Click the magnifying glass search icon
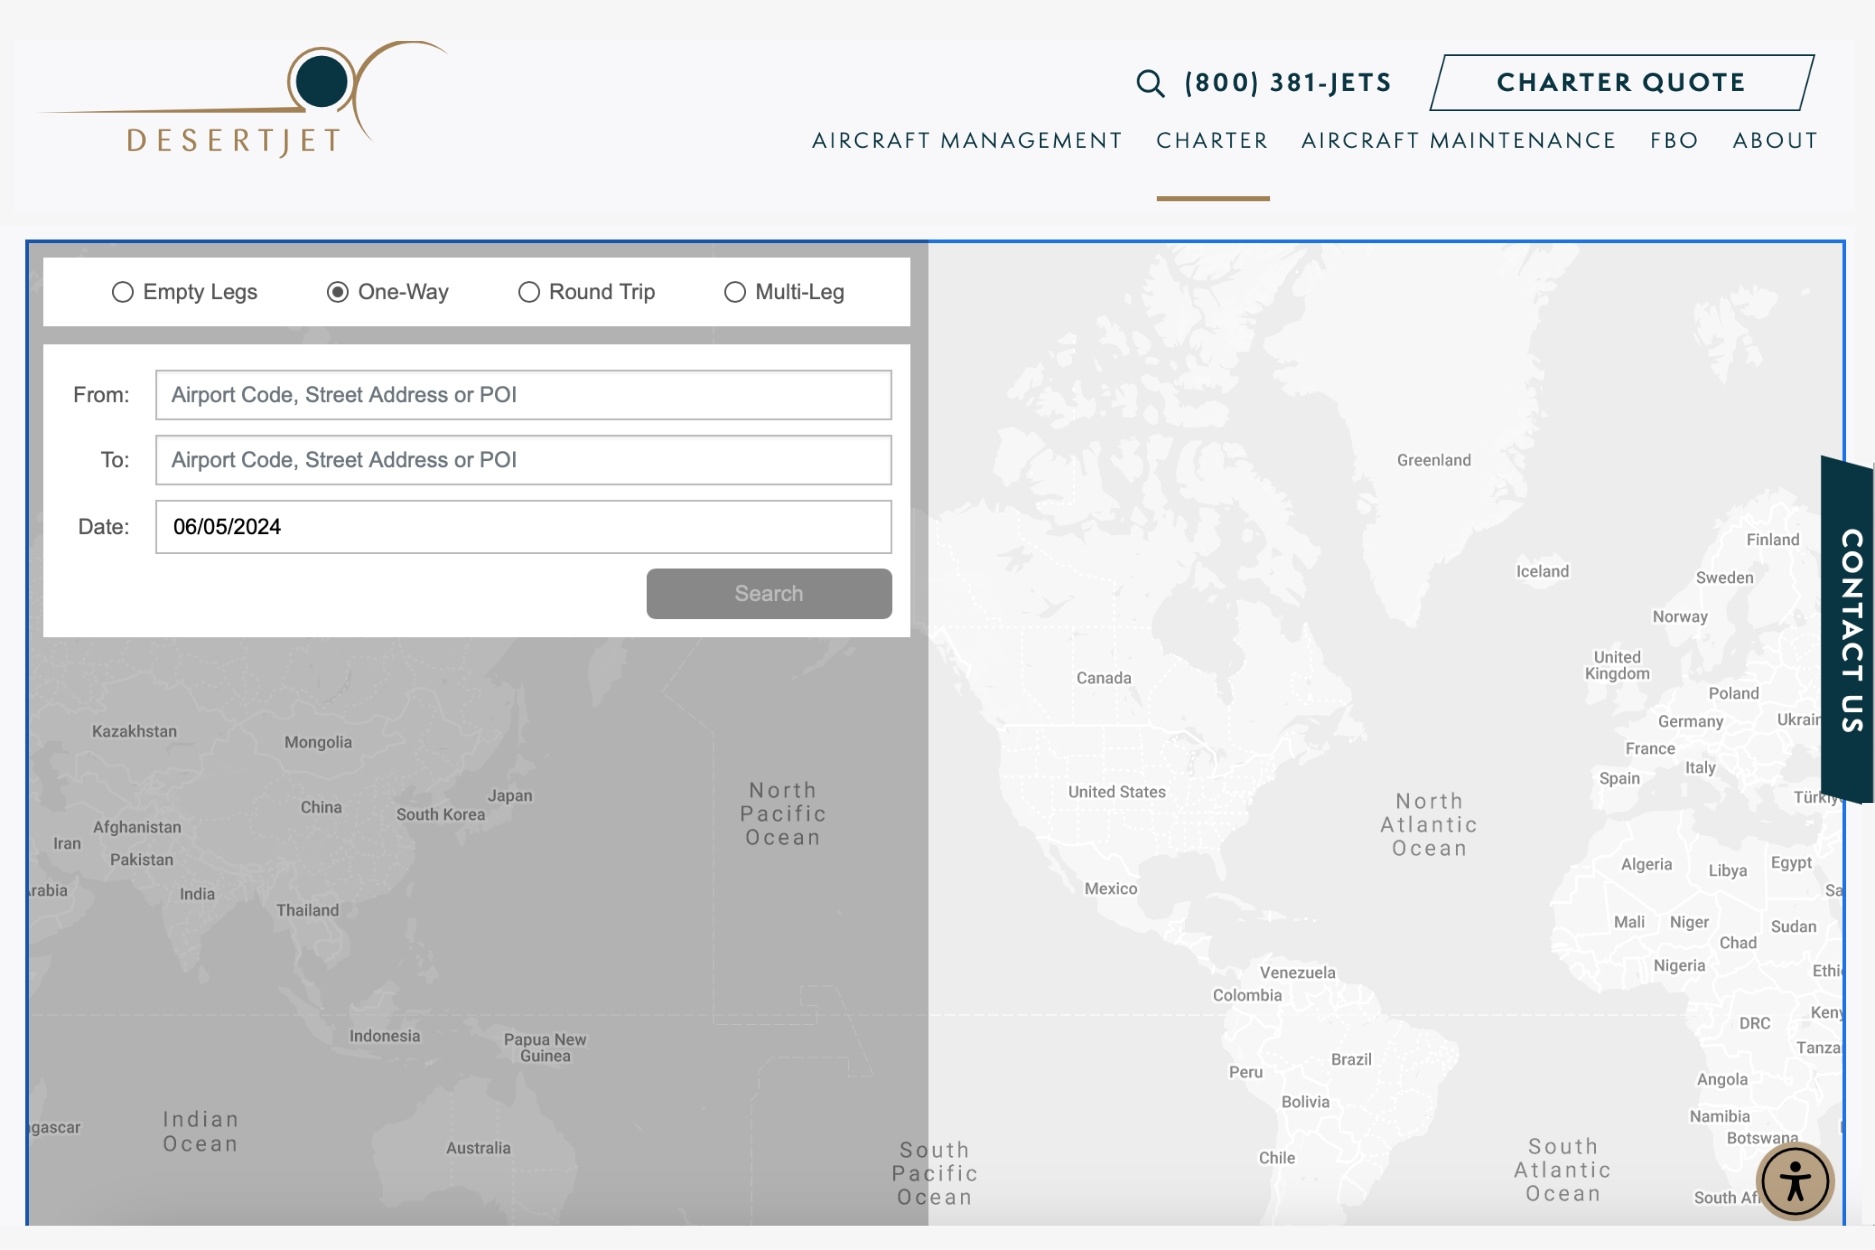1875x1250 pixels. (x=1150, y=83)
